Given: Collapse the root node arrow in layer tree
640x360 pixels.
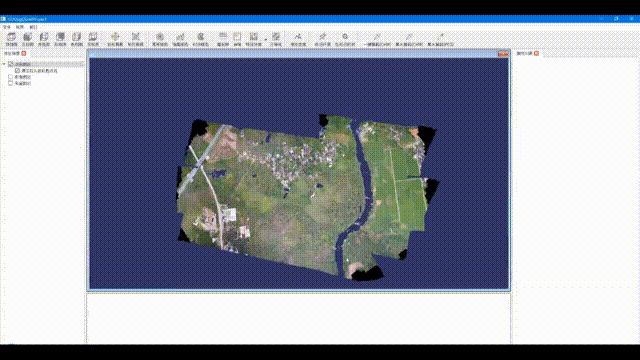Looking at the screenshot, I should tap(4, 64).
